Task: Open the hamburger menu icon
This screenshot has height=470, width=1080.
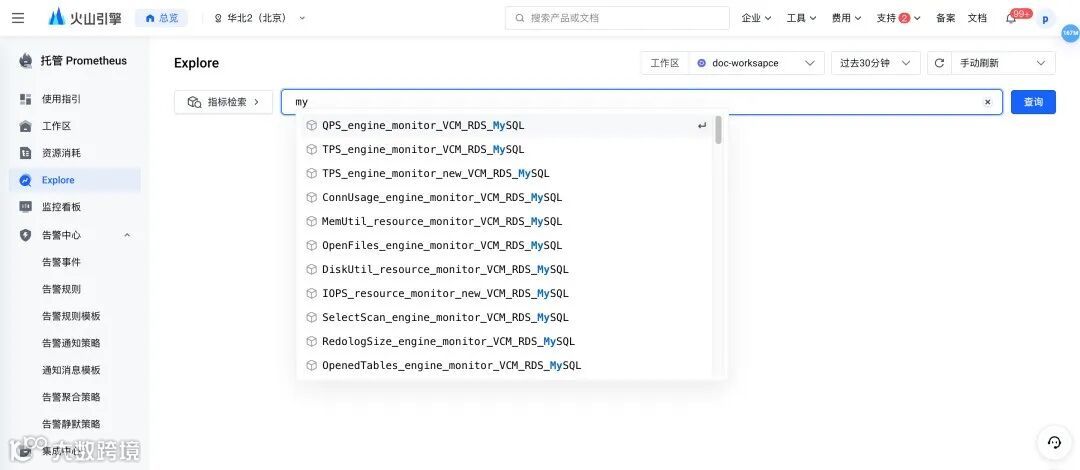Action: 18,18
